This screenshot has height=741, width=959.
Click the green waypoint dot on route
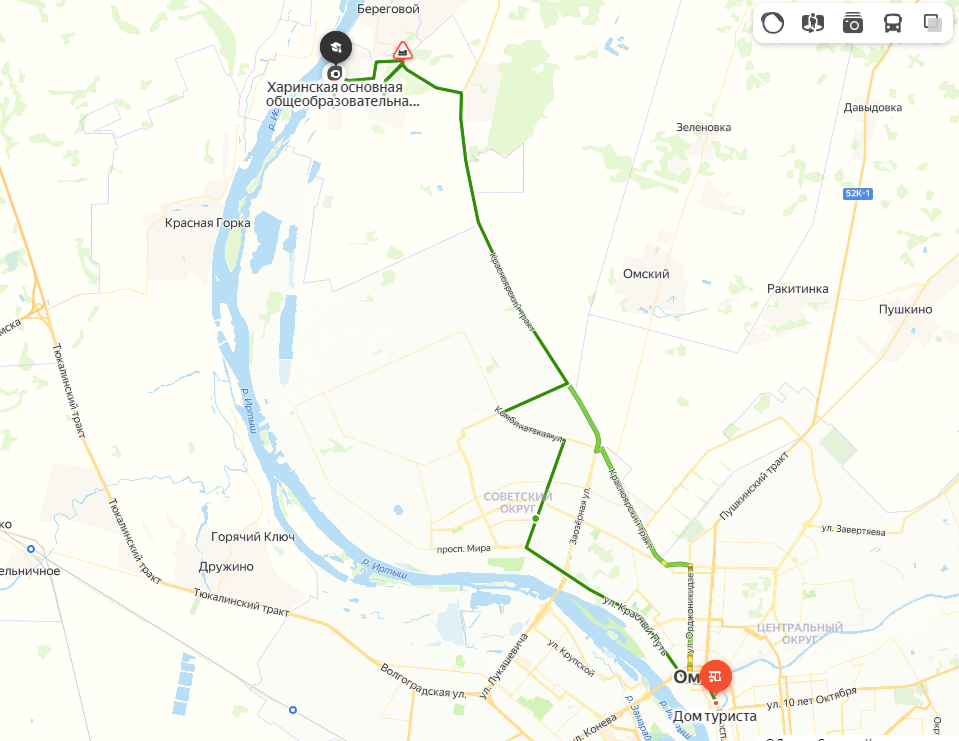tap(536, 518)
